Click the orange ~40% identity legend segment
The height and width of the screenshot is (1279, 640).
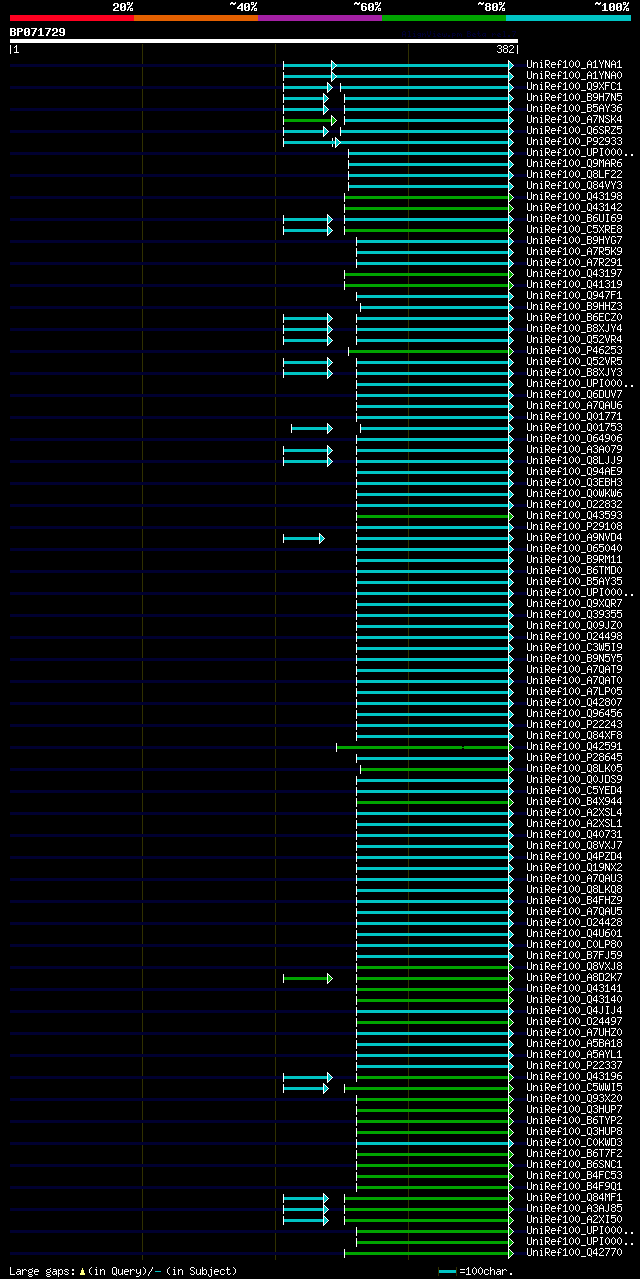195,17
